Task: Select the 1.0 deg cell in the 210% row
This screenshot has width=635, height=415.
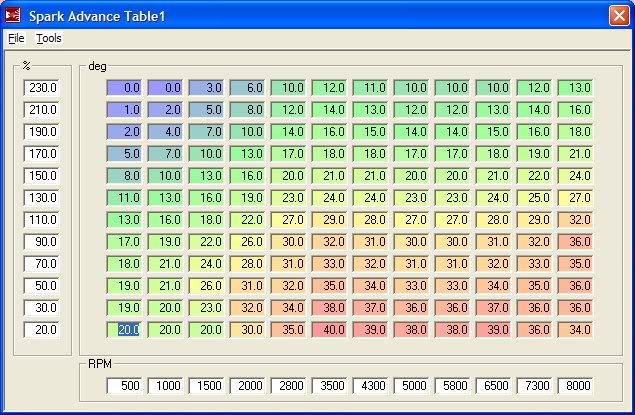Action: (124, 110)
